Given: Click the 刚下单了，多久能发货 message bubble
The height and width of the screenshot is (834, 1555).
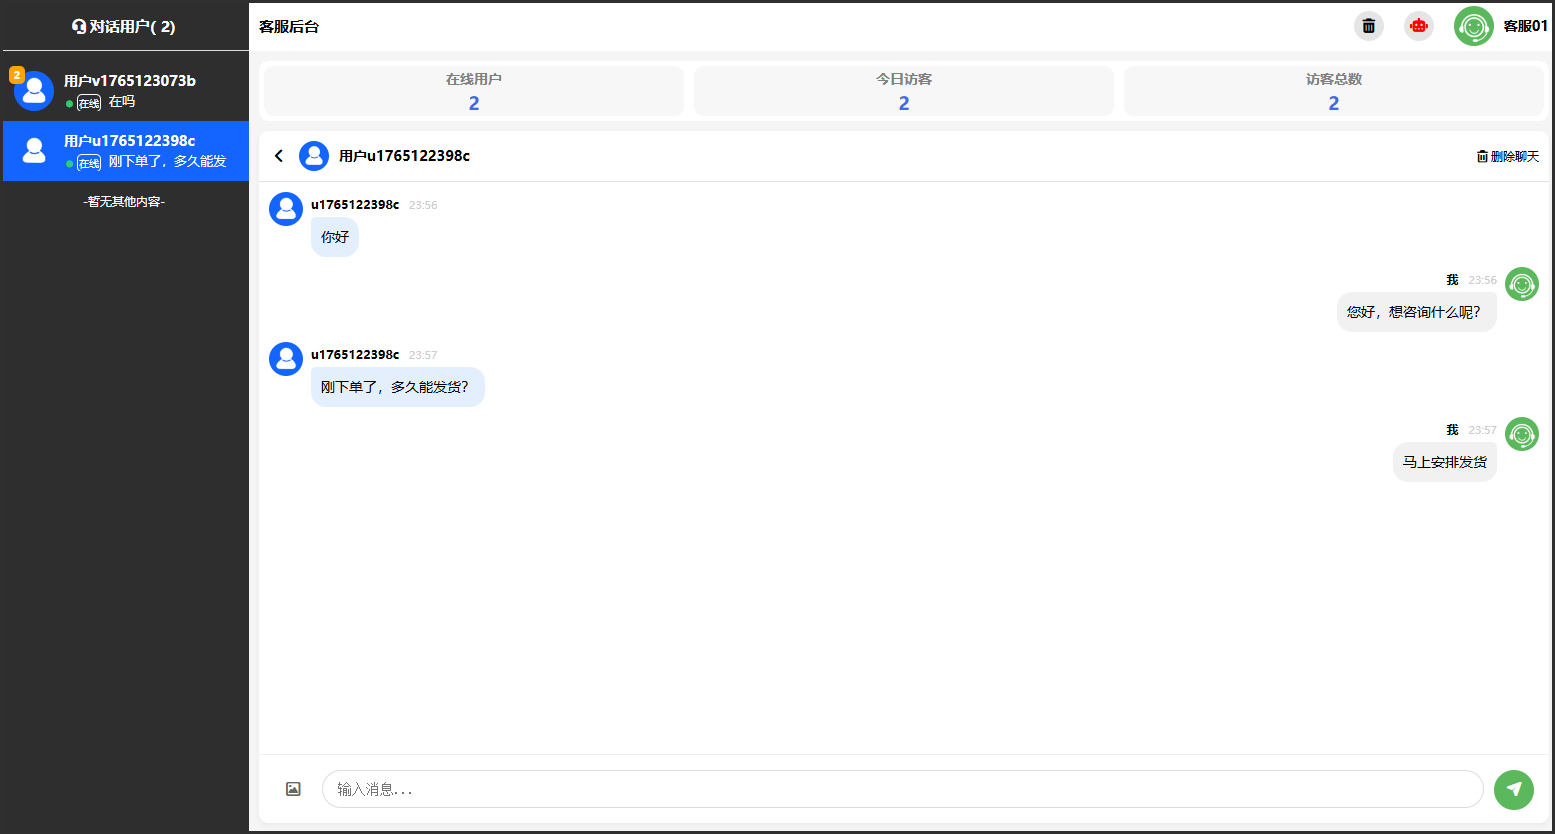Looking at the screenshot, I should [x=397, y=387].
